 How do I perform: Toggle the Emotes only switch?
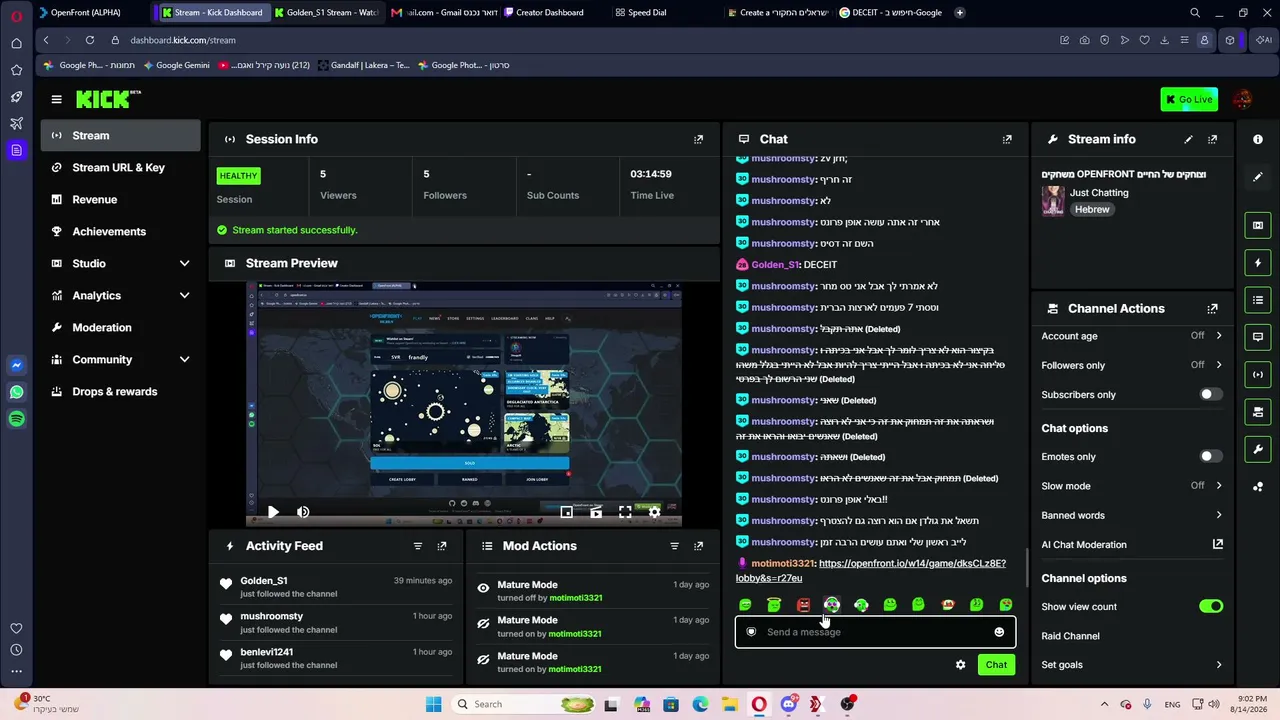(x=1211, y=456)
